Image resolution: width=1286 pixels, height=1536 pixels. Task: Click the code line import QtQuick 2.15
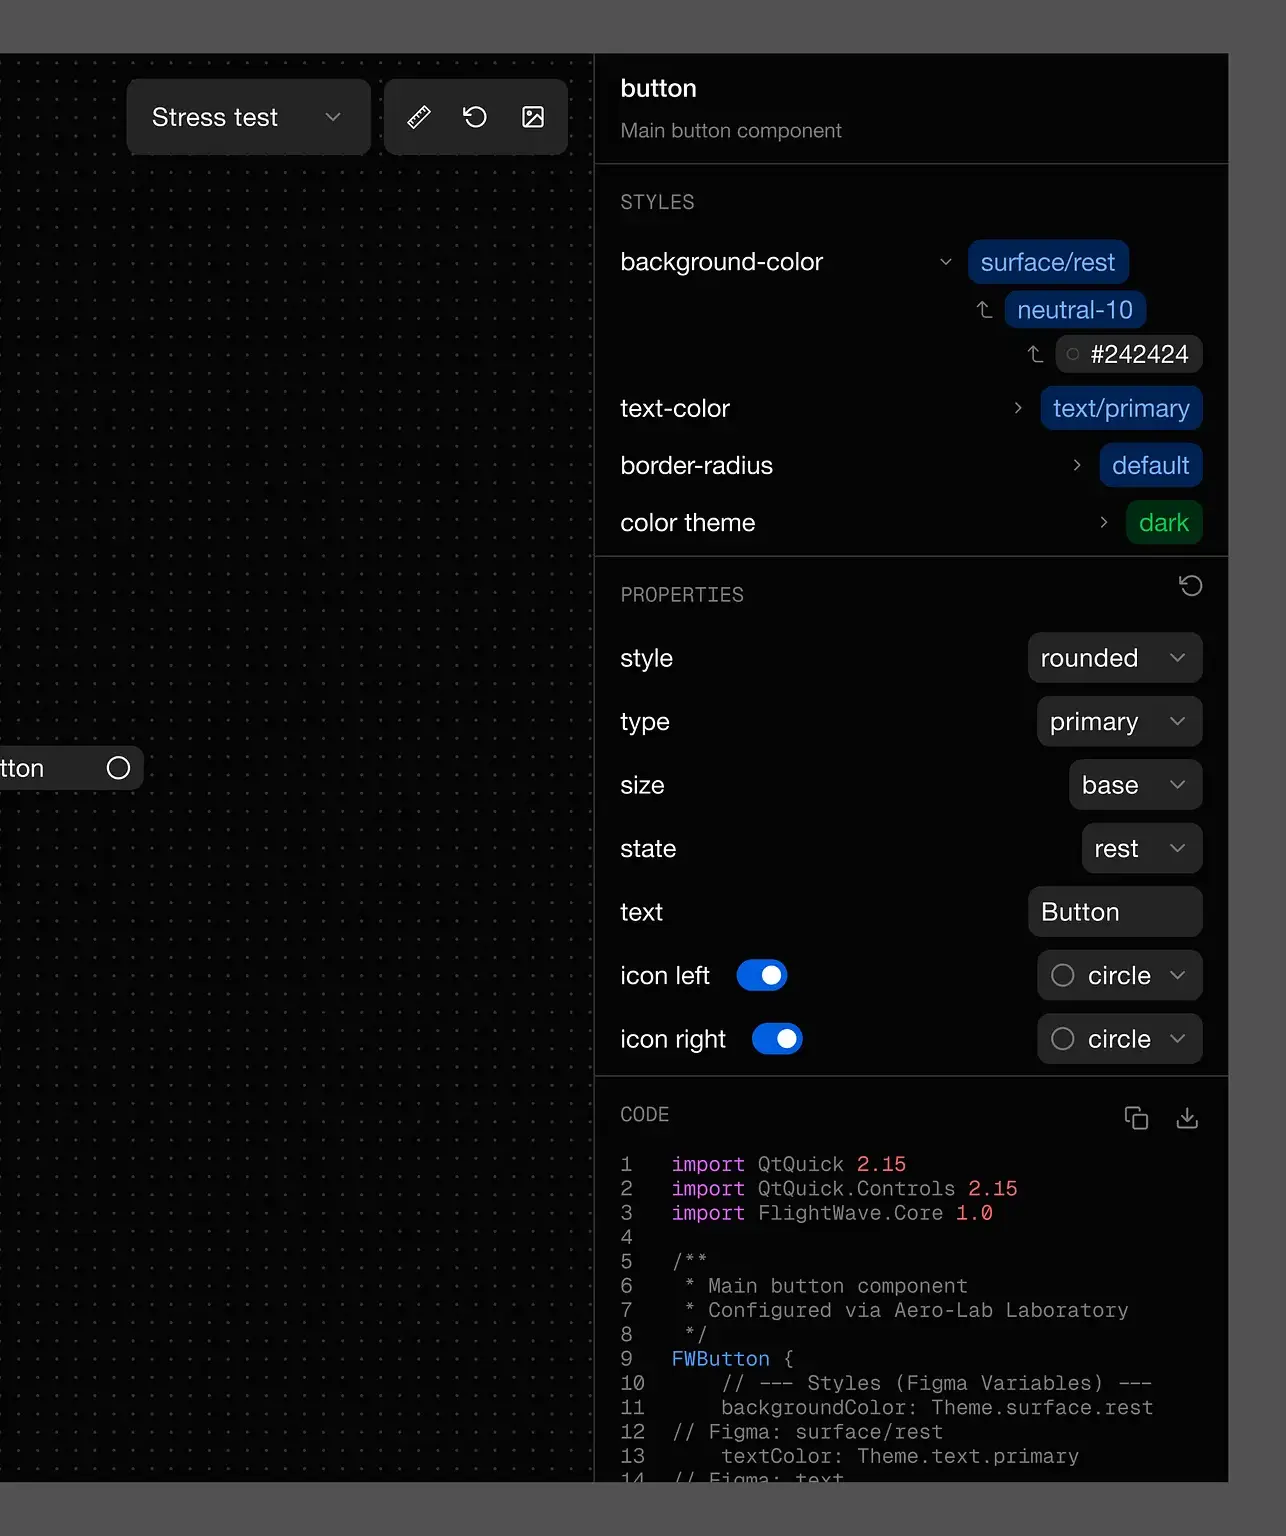(x=788, y=1165)
